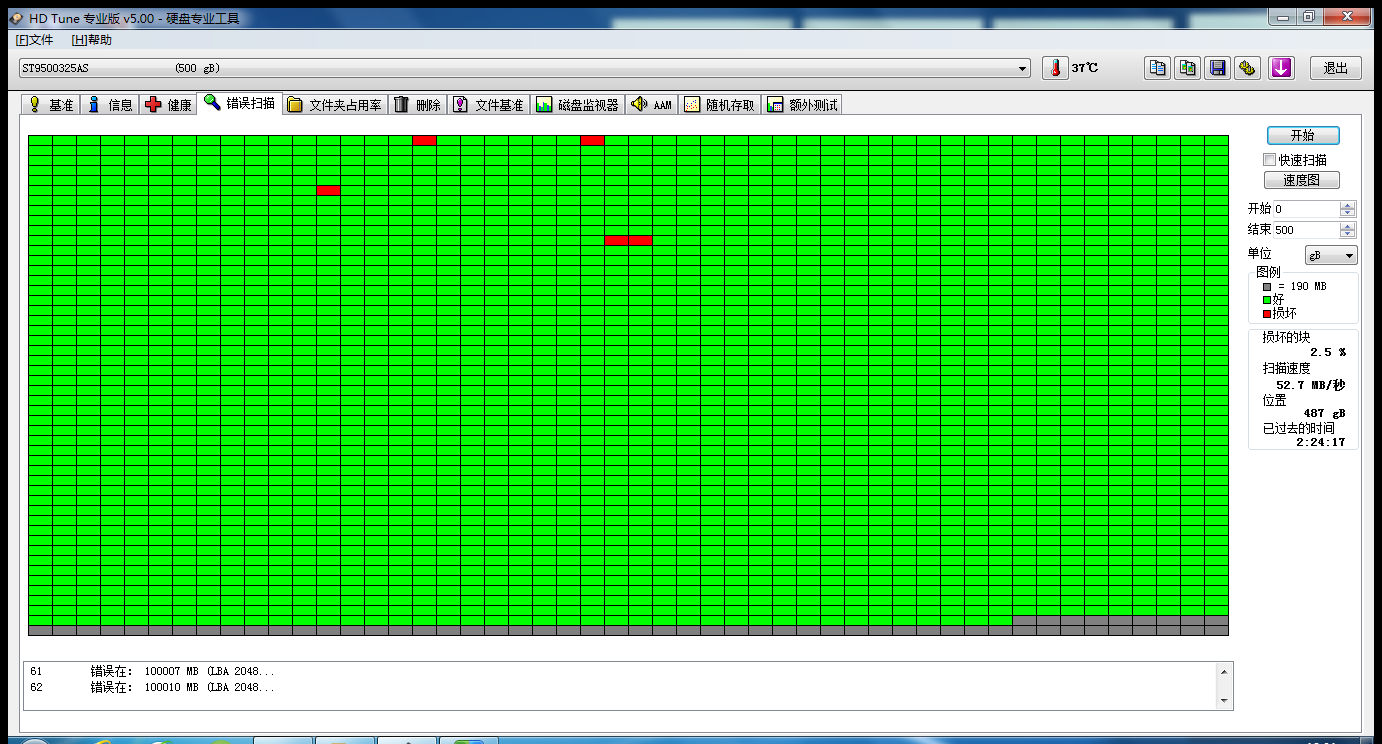This screenshot has height=744, width=1382.
Task: Select log entry 61 at 100007 MB
Action: [152, 671]
